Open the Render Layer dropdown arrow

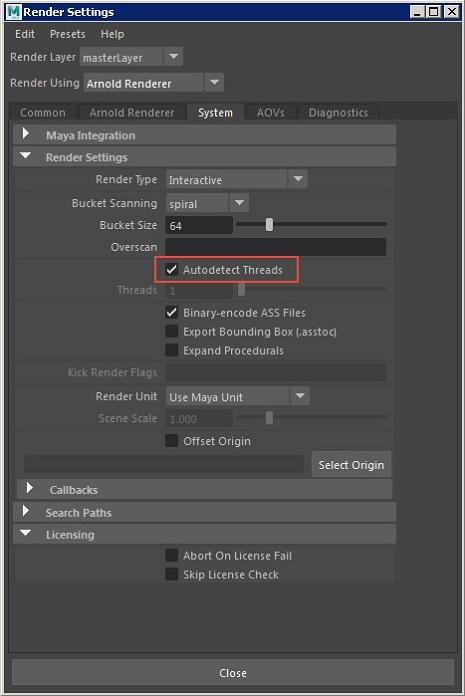pyautogui.click(x=173, y=57)
